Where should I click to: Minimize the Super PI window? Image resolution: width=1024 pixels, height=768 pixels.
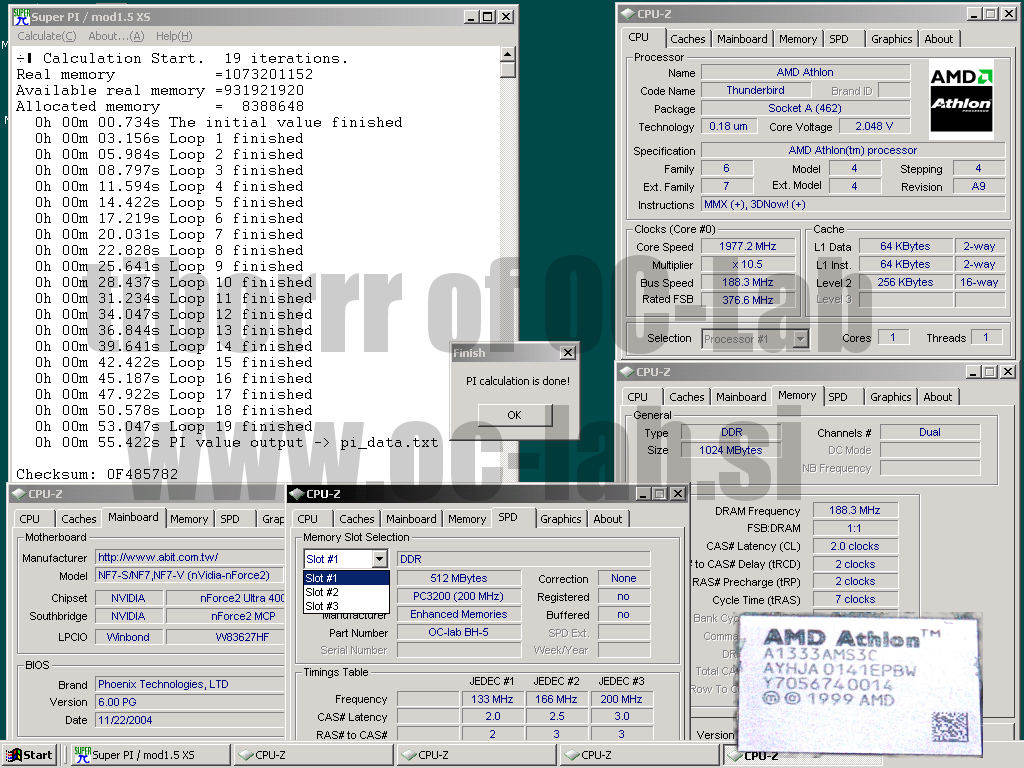click(472, 17)
